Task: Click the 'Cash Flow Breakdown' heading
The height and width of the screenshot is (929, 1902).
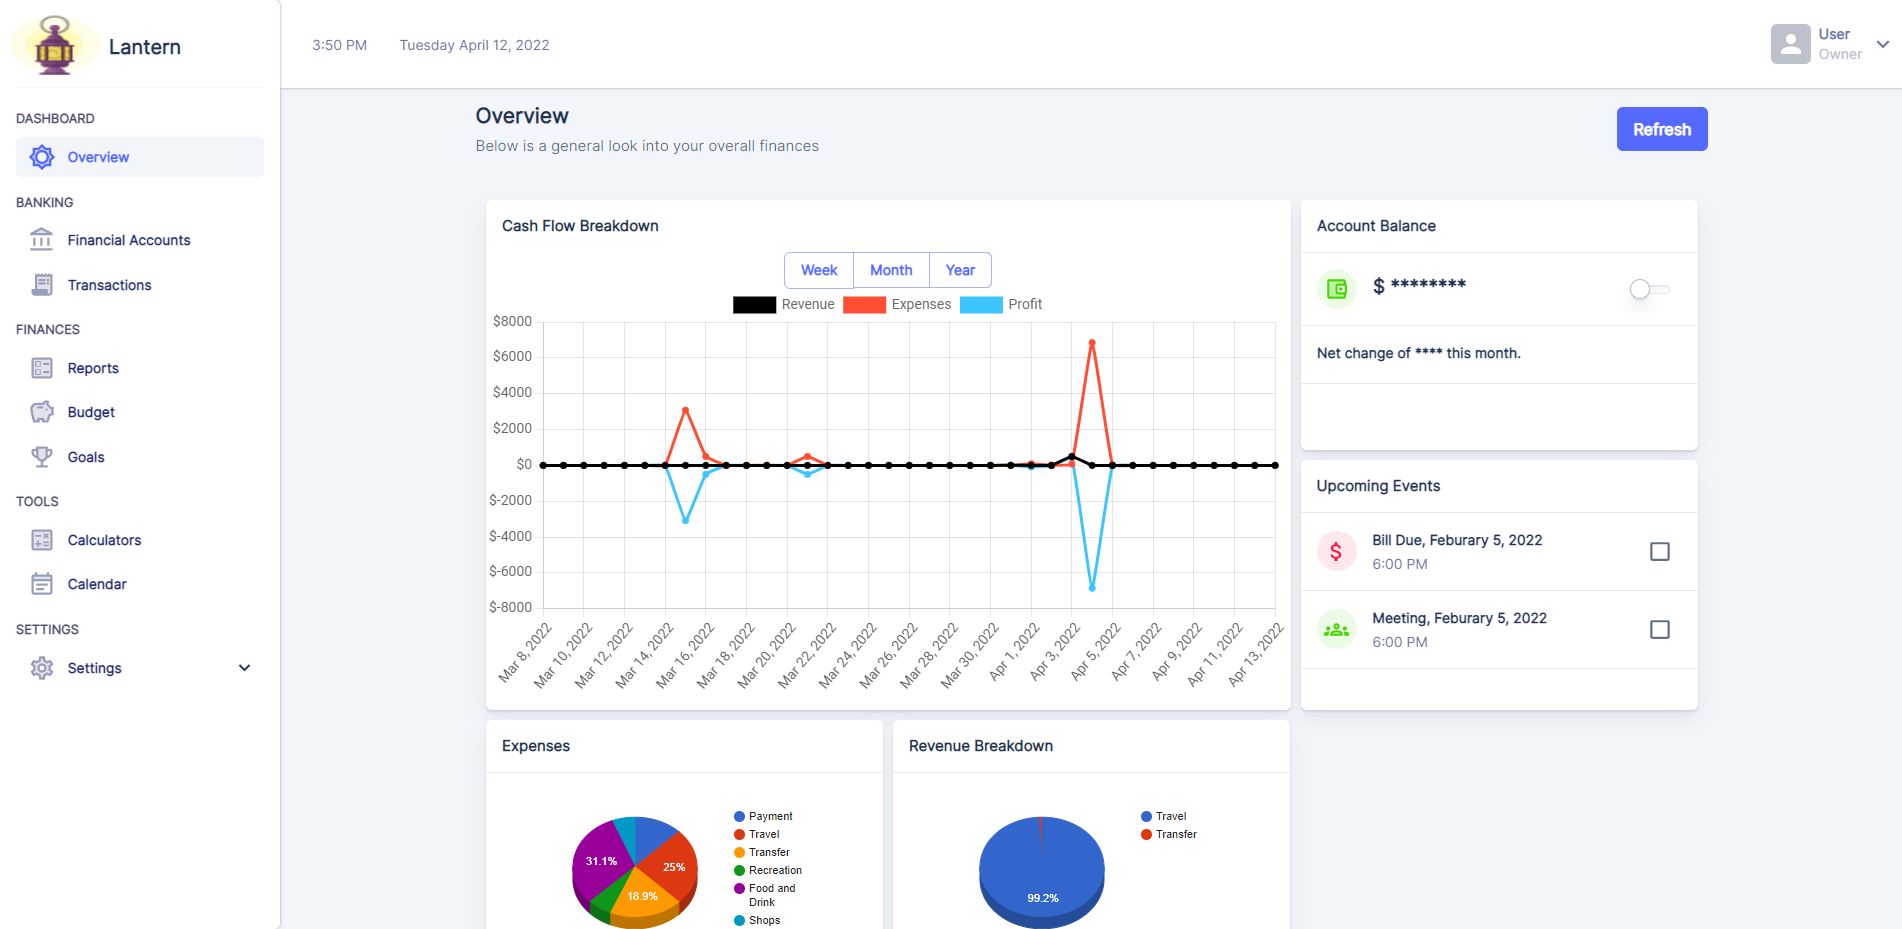Action: 580,226
